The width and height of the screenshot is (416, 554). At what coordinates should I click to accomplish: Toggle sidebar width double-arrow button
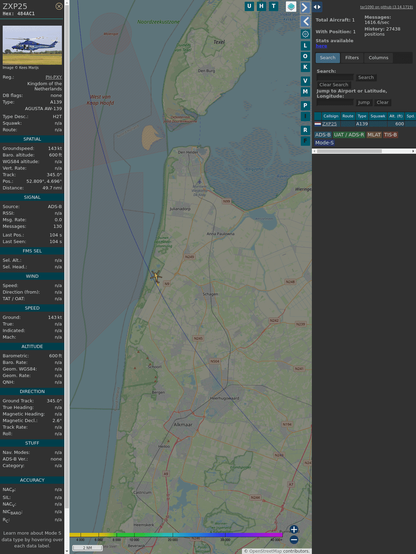pos(317,7)
